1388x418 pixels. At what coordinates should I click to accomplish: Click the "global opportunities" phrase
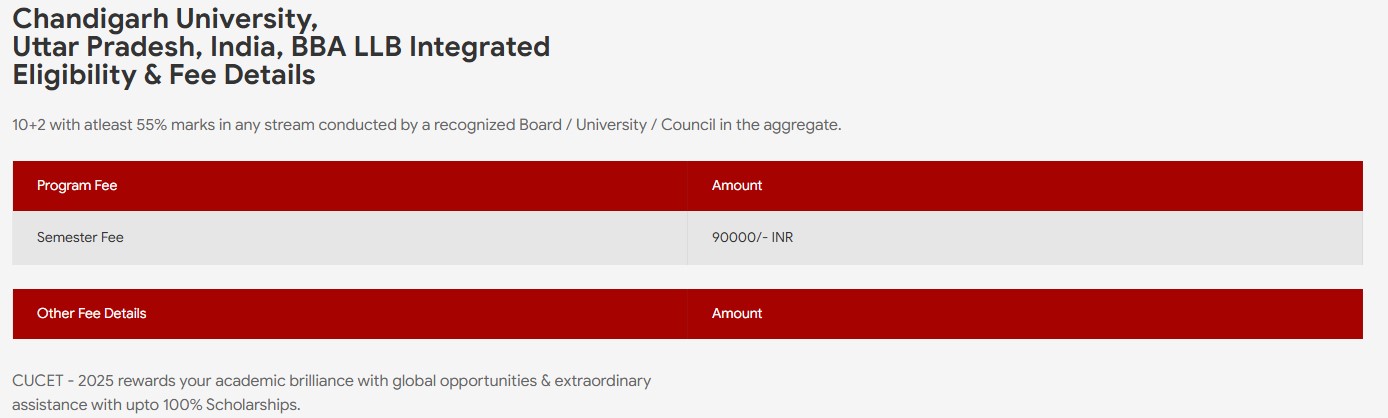(464, 381)
